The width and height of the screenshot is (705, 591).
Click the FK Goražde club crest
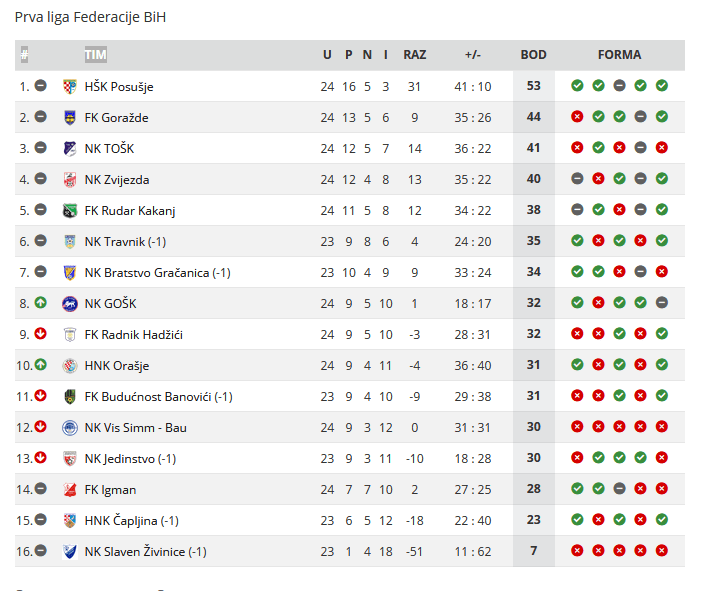click(70, 117)
